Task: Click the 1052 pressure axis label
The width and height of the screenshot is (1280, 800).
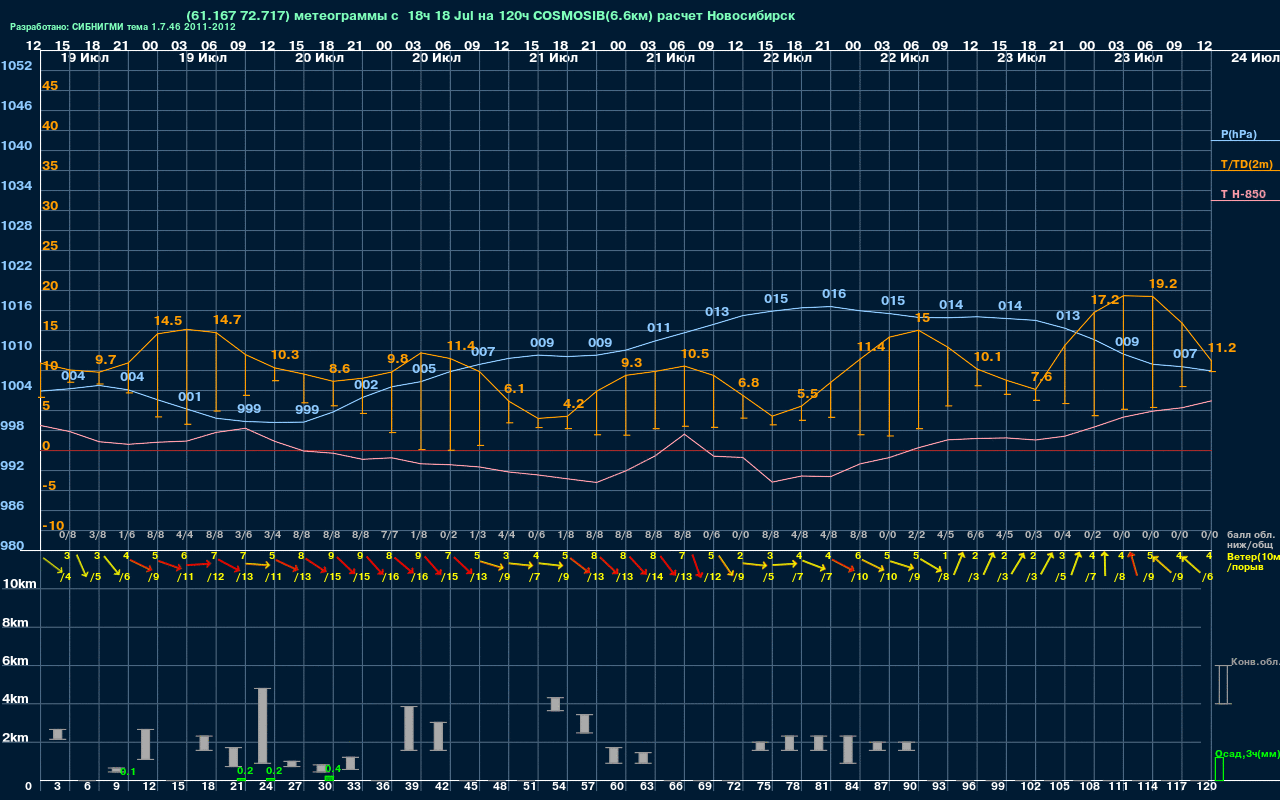Action: [x=16, y=66]
